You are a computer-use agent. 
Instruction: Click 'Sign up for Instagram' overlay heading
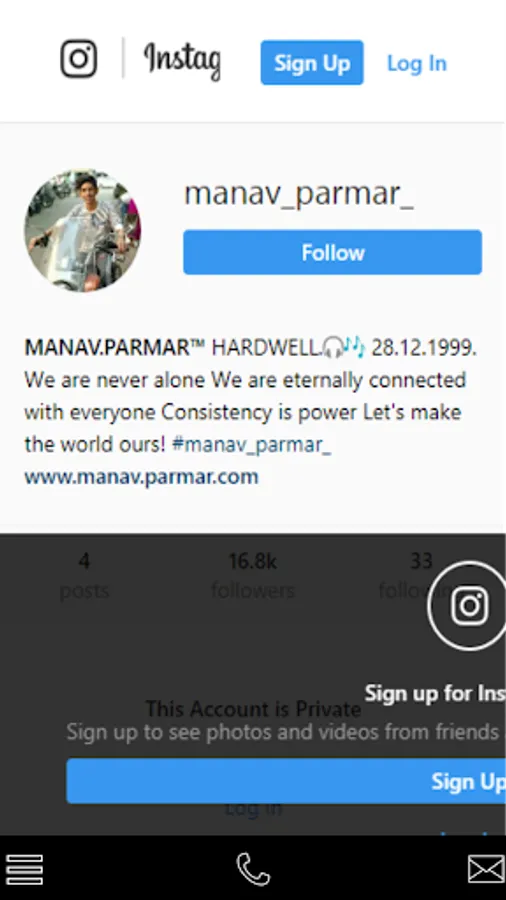[x=435, y=693]
